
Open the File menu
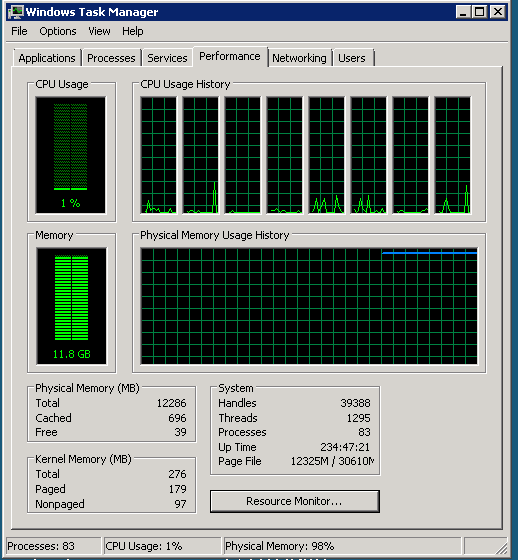point(19,31)
